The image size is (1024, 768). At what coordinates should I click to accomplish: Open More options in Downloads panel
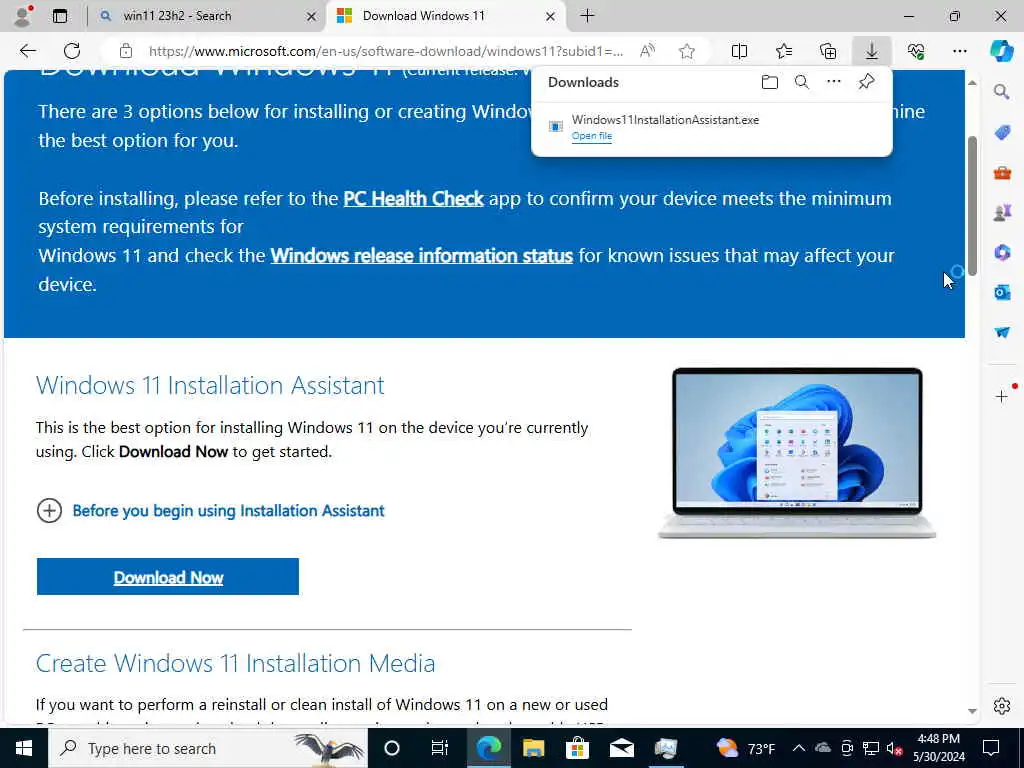tap(834, 82)
